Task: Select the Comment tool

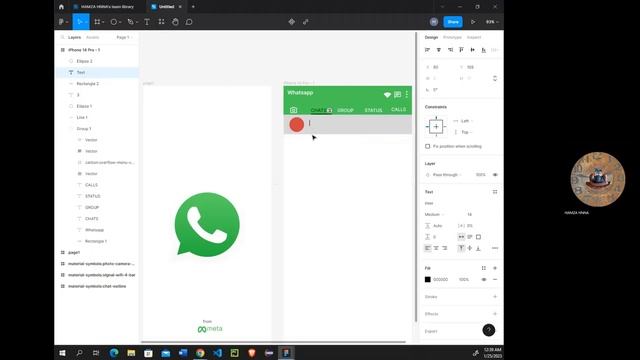Action: [189, 22]
